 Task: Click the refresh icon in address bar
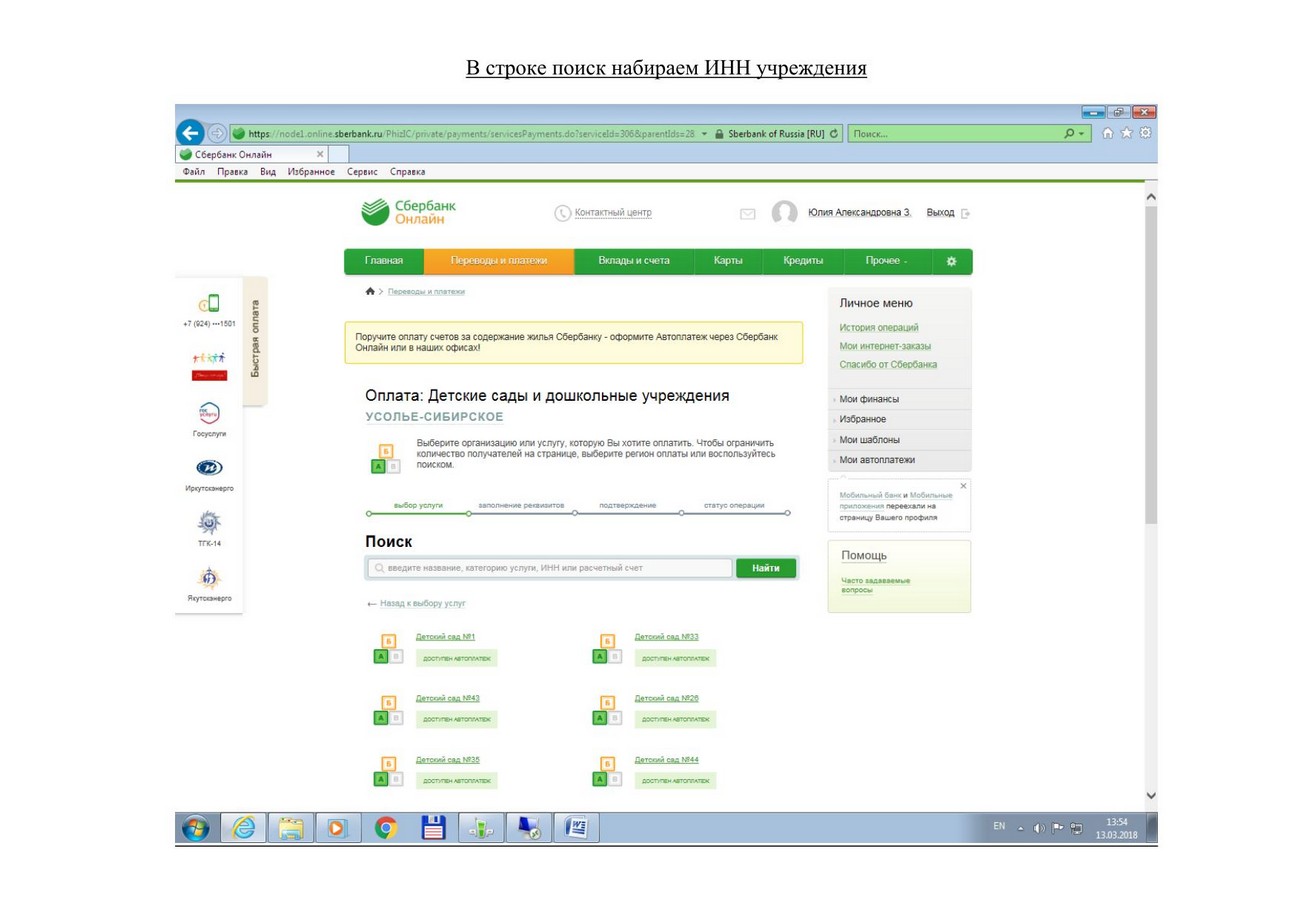pos(834,134)
